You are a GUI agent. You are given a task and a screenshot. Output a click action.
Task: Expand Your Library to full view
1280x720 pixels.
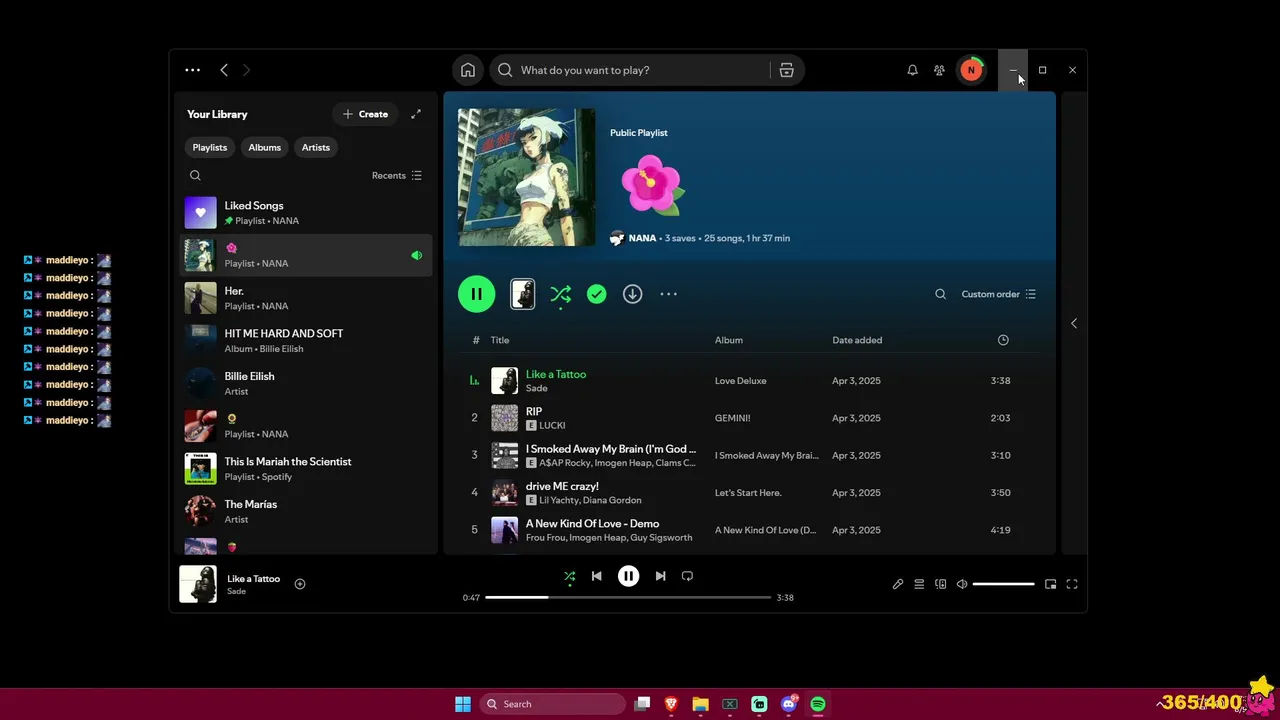tap(416, 114)
